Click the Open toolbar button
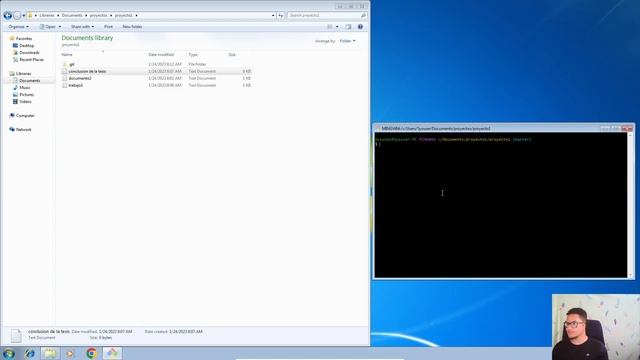Viewport: 640px width, 360px height. coord(48,27)
